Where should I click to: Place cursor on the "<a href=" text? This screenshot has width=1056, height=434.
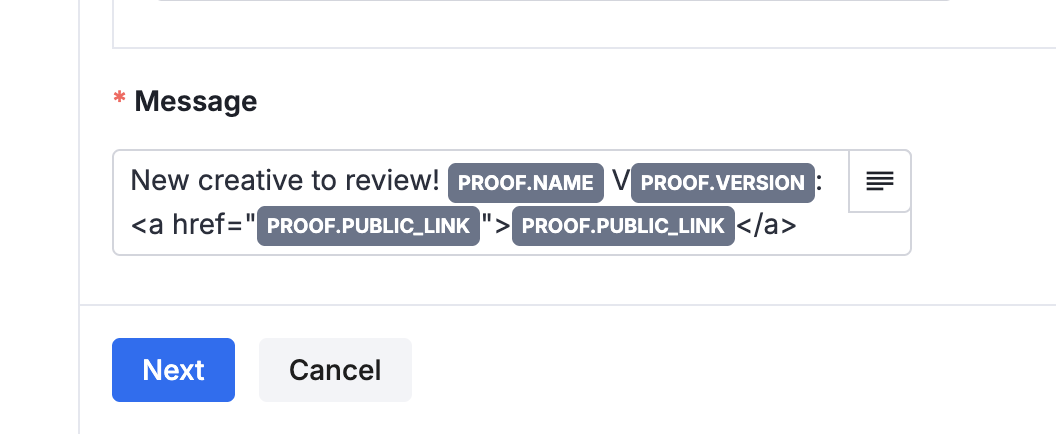[x=191, y=226]
